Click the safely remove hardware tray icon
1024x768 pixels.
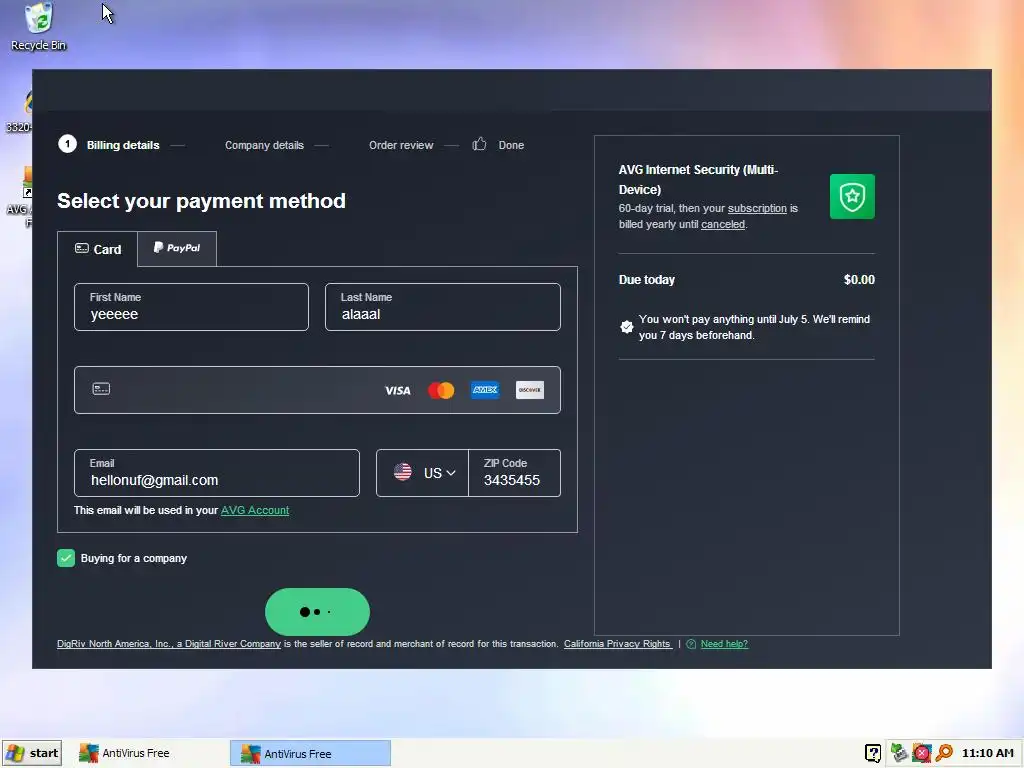(x=899, y=753)
